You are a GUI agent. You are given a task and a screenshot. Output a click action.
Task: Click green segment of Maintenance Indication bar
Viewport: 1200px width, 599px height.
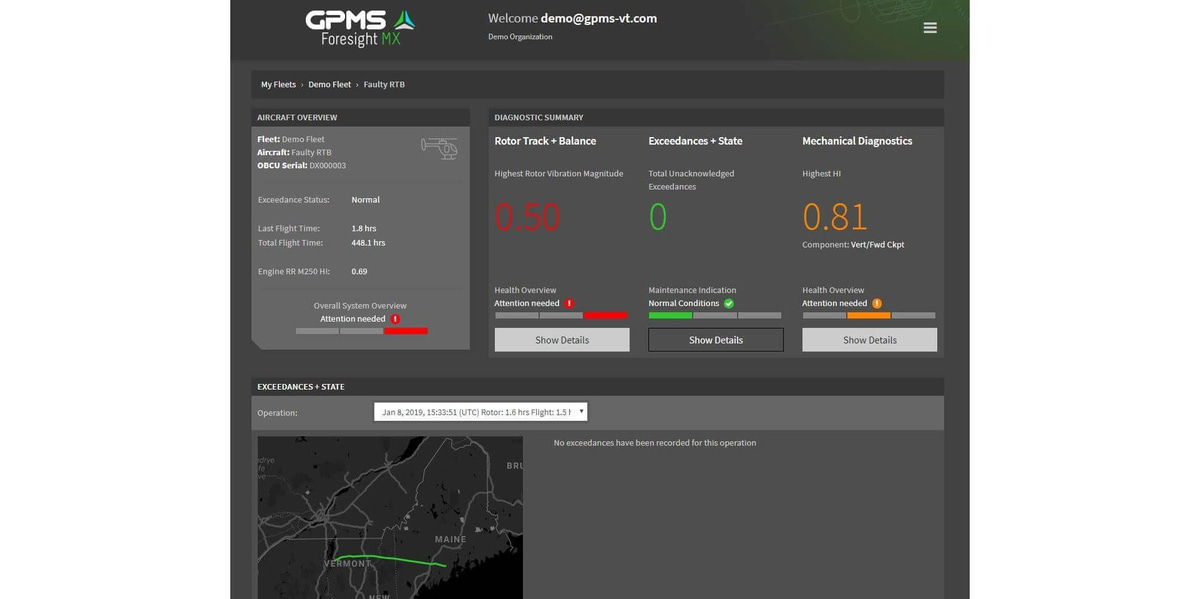(x=670, y=316)
